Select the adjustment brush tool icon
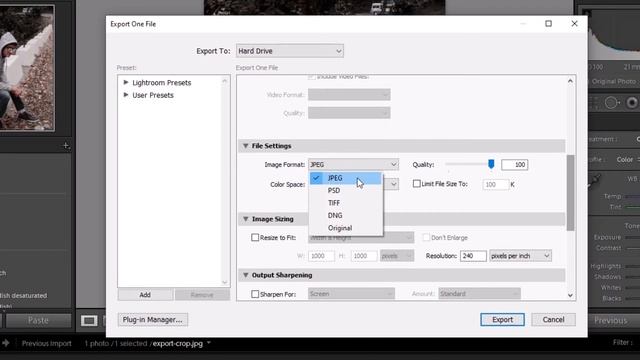 pos(631,103)
